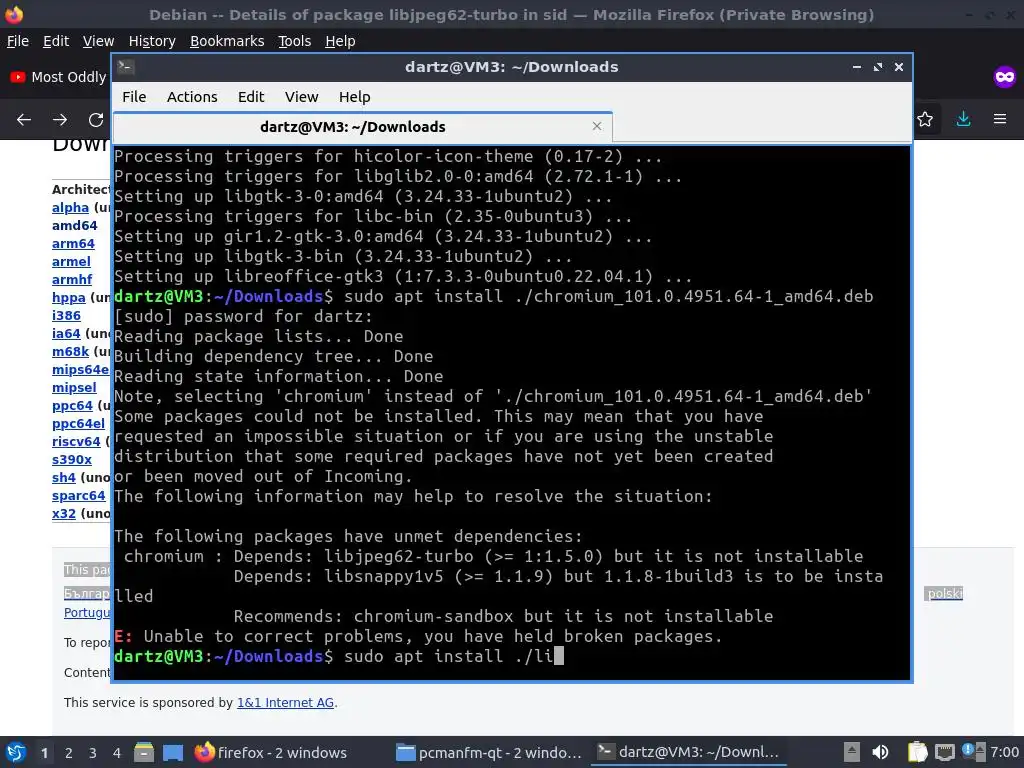Open the m68k architecture link
Viewport: 1024px width, 768px height.
(x=70, y=351)
